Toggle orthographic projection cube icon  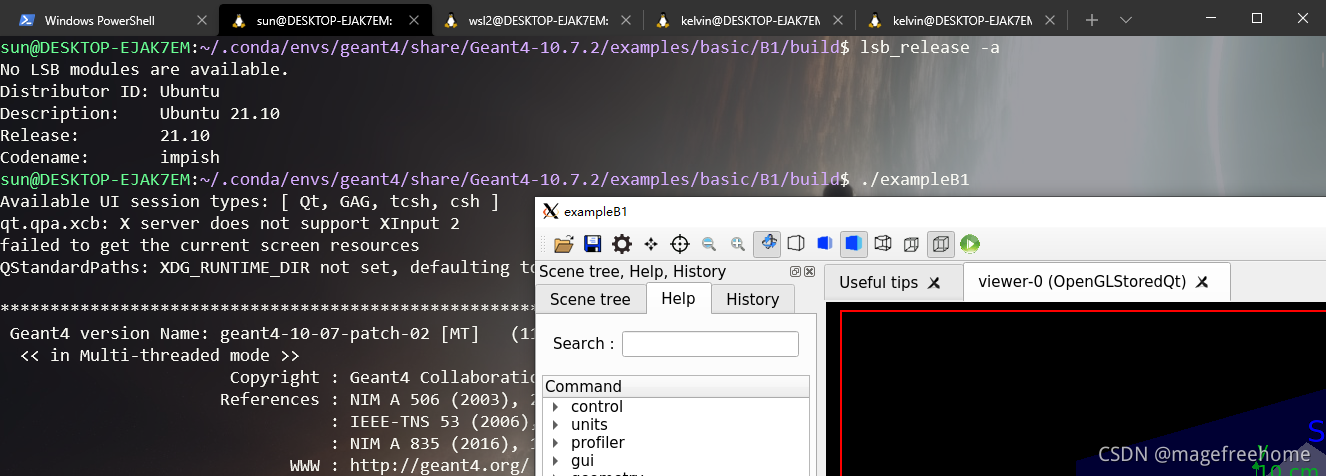pyautogui.click(x=941, y=243)
